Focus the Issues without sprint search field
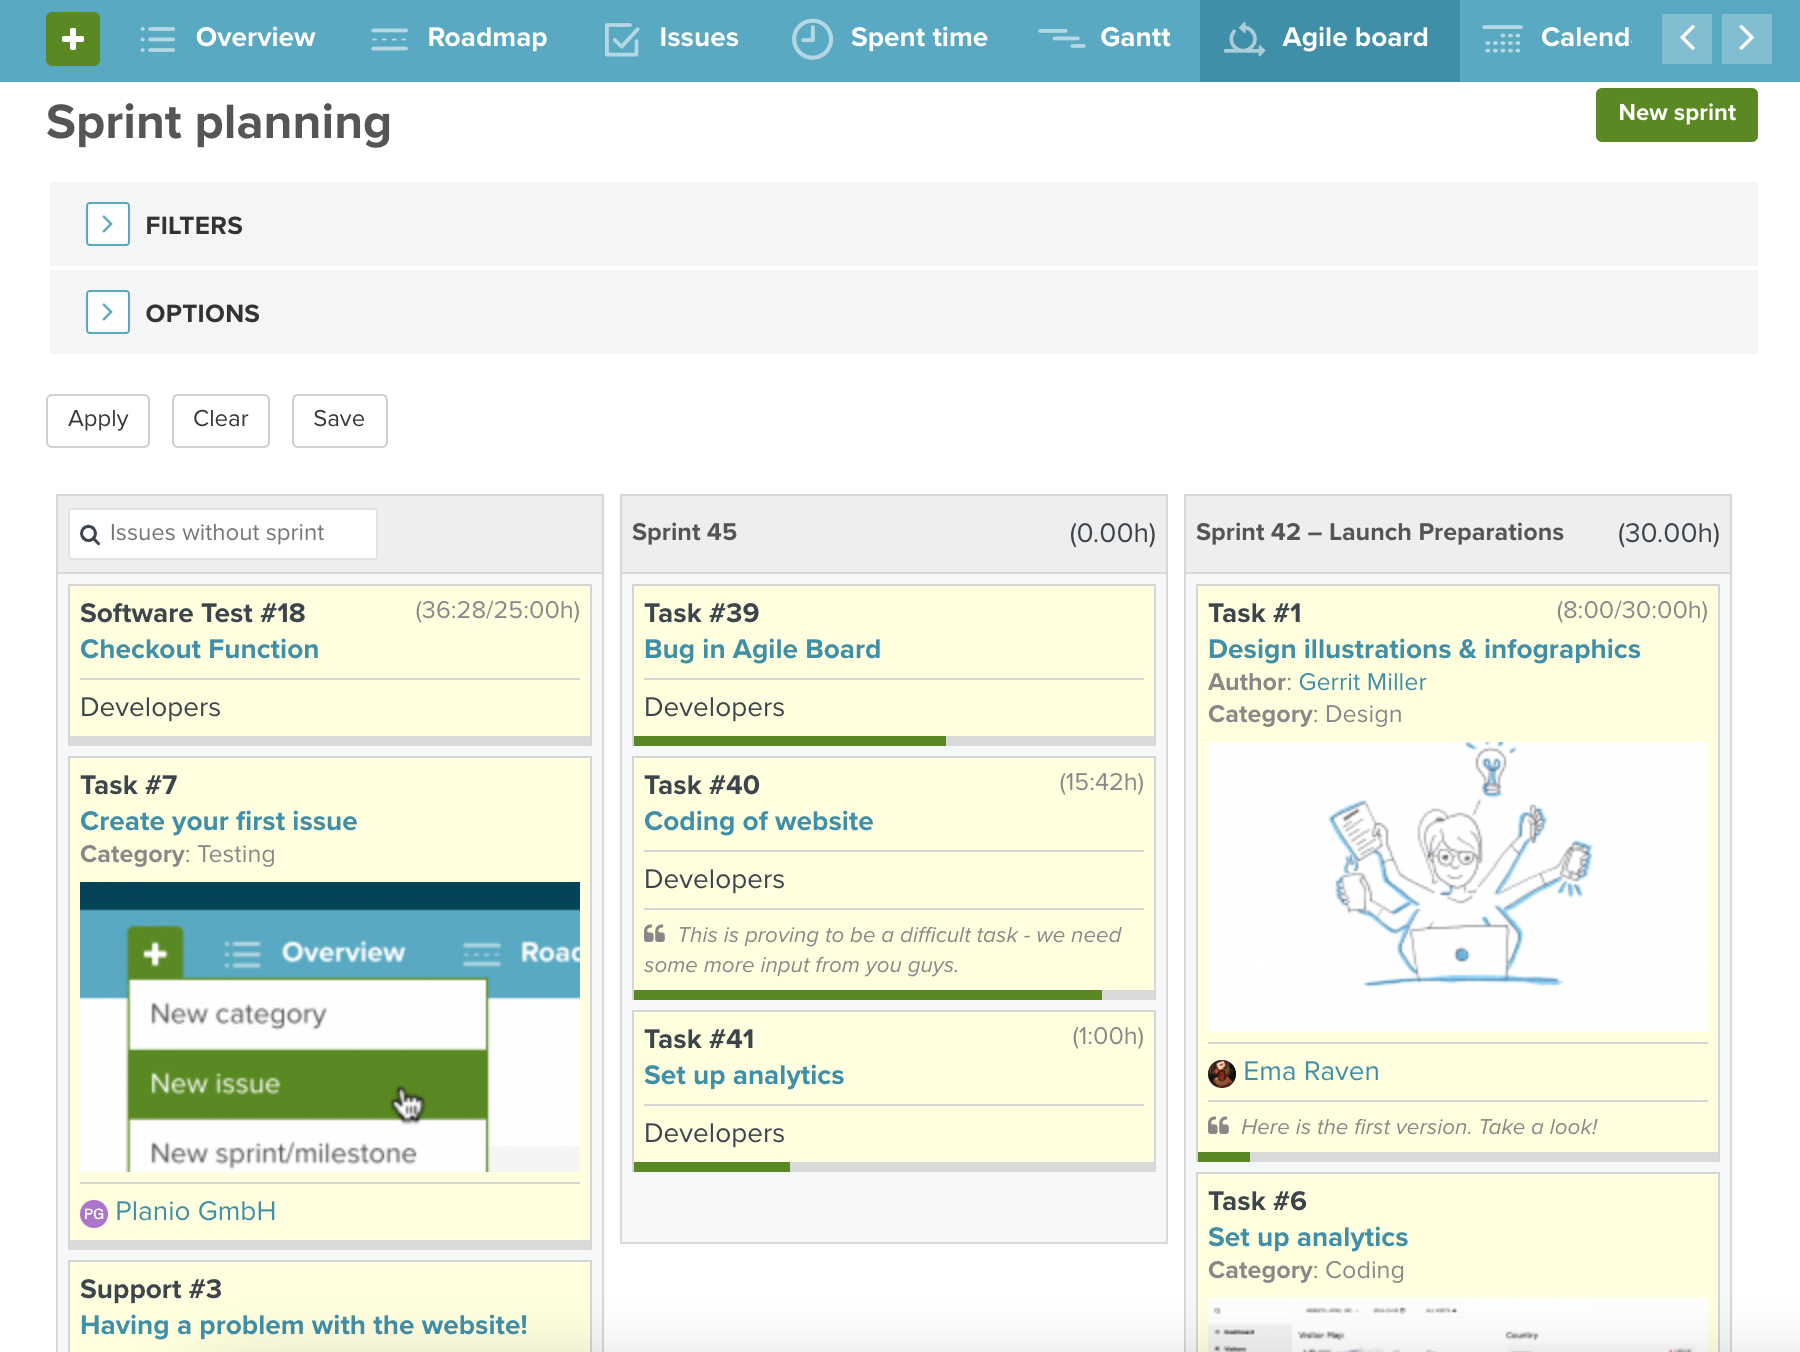The width and height of the screenshot is (1800, 1352). (x=223, y=534)
